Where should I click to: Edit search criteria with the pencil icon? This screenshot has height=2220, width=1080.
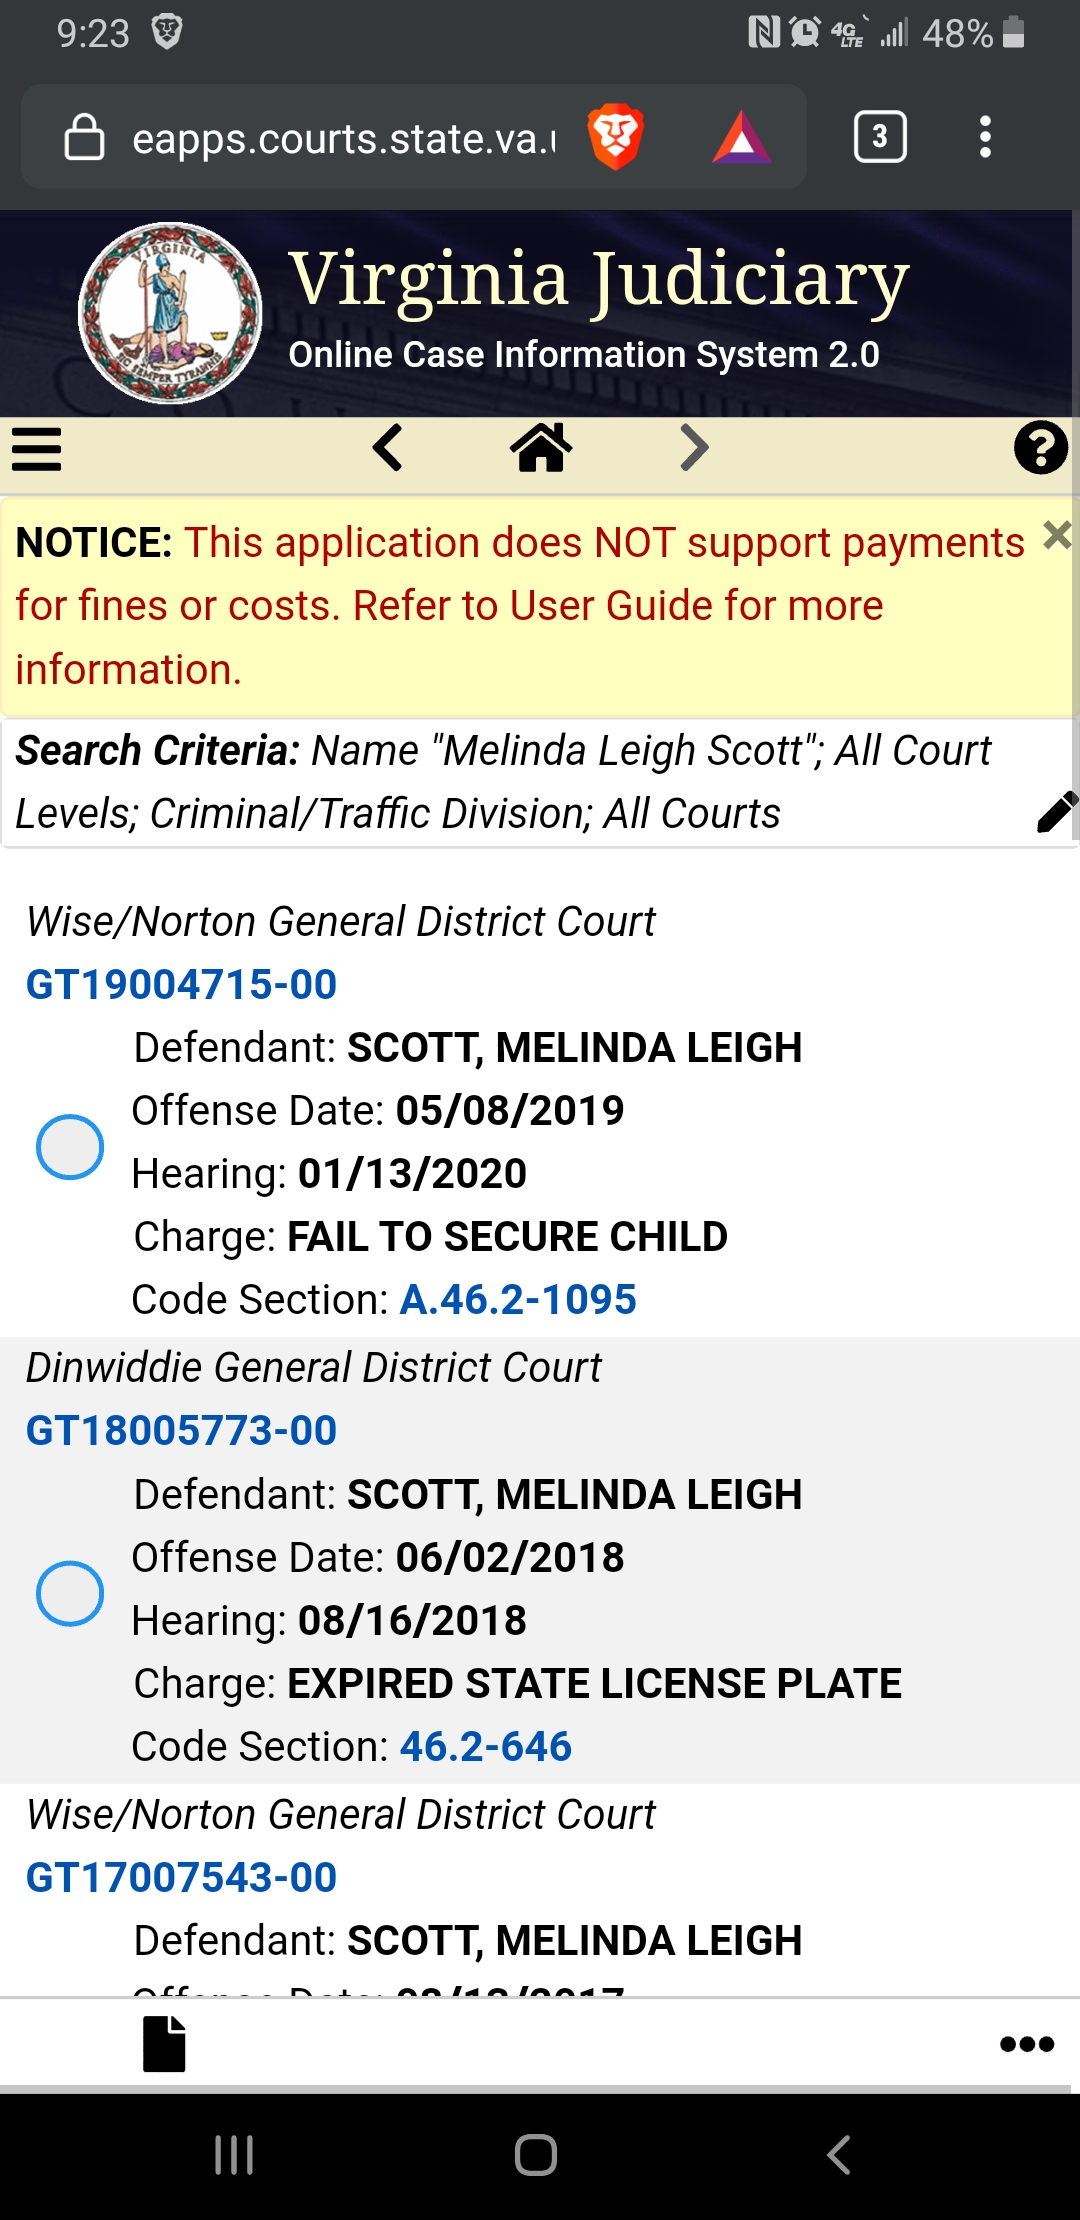coord(1056,812)
